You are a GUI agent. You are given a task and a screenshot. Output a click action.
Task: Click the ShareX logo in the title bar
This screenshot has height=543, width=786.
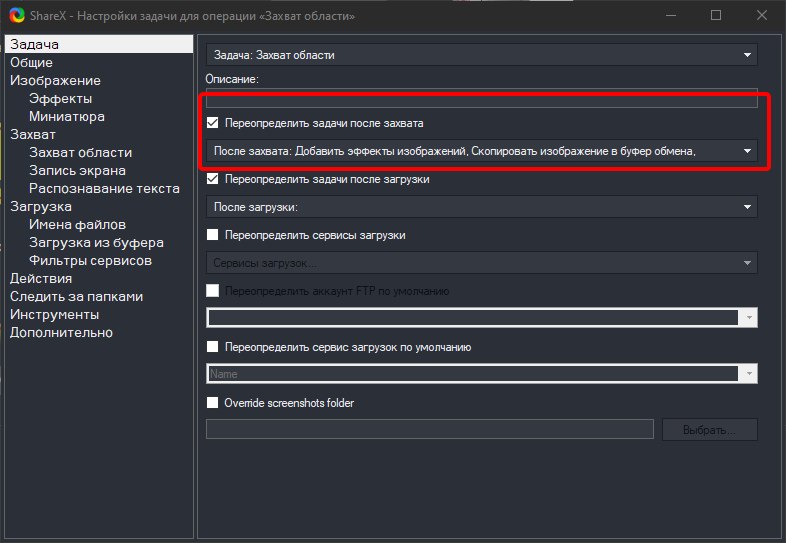(17, 16)
